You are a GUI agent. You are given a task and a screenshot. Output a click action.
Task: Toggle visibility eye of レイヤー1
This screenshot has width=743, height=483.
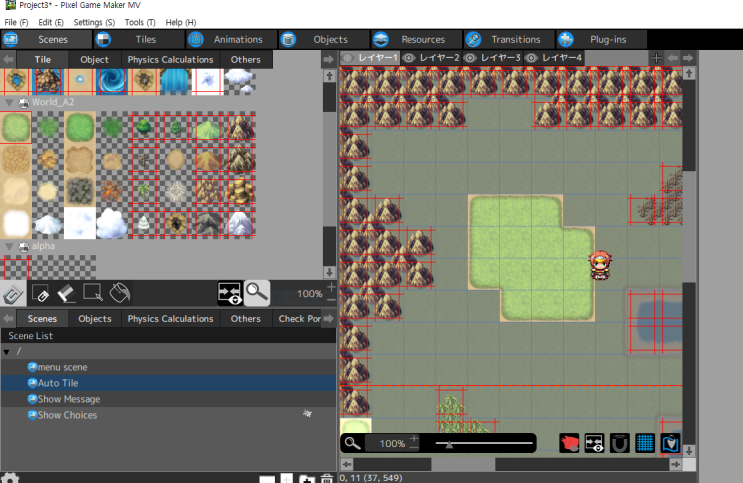pyautogui.click(x=348, y=58)
